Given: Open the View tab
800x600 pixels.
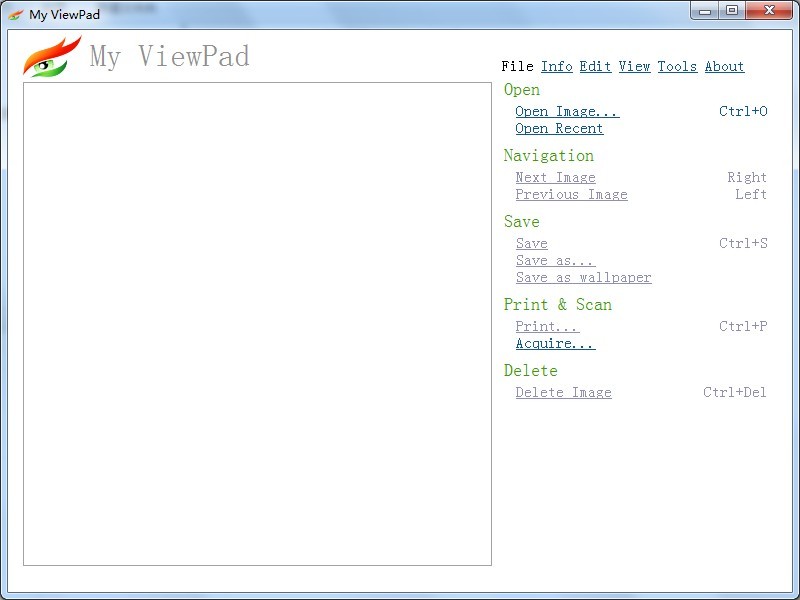Looking at the screenshot, I should click(x=634, y=66).
